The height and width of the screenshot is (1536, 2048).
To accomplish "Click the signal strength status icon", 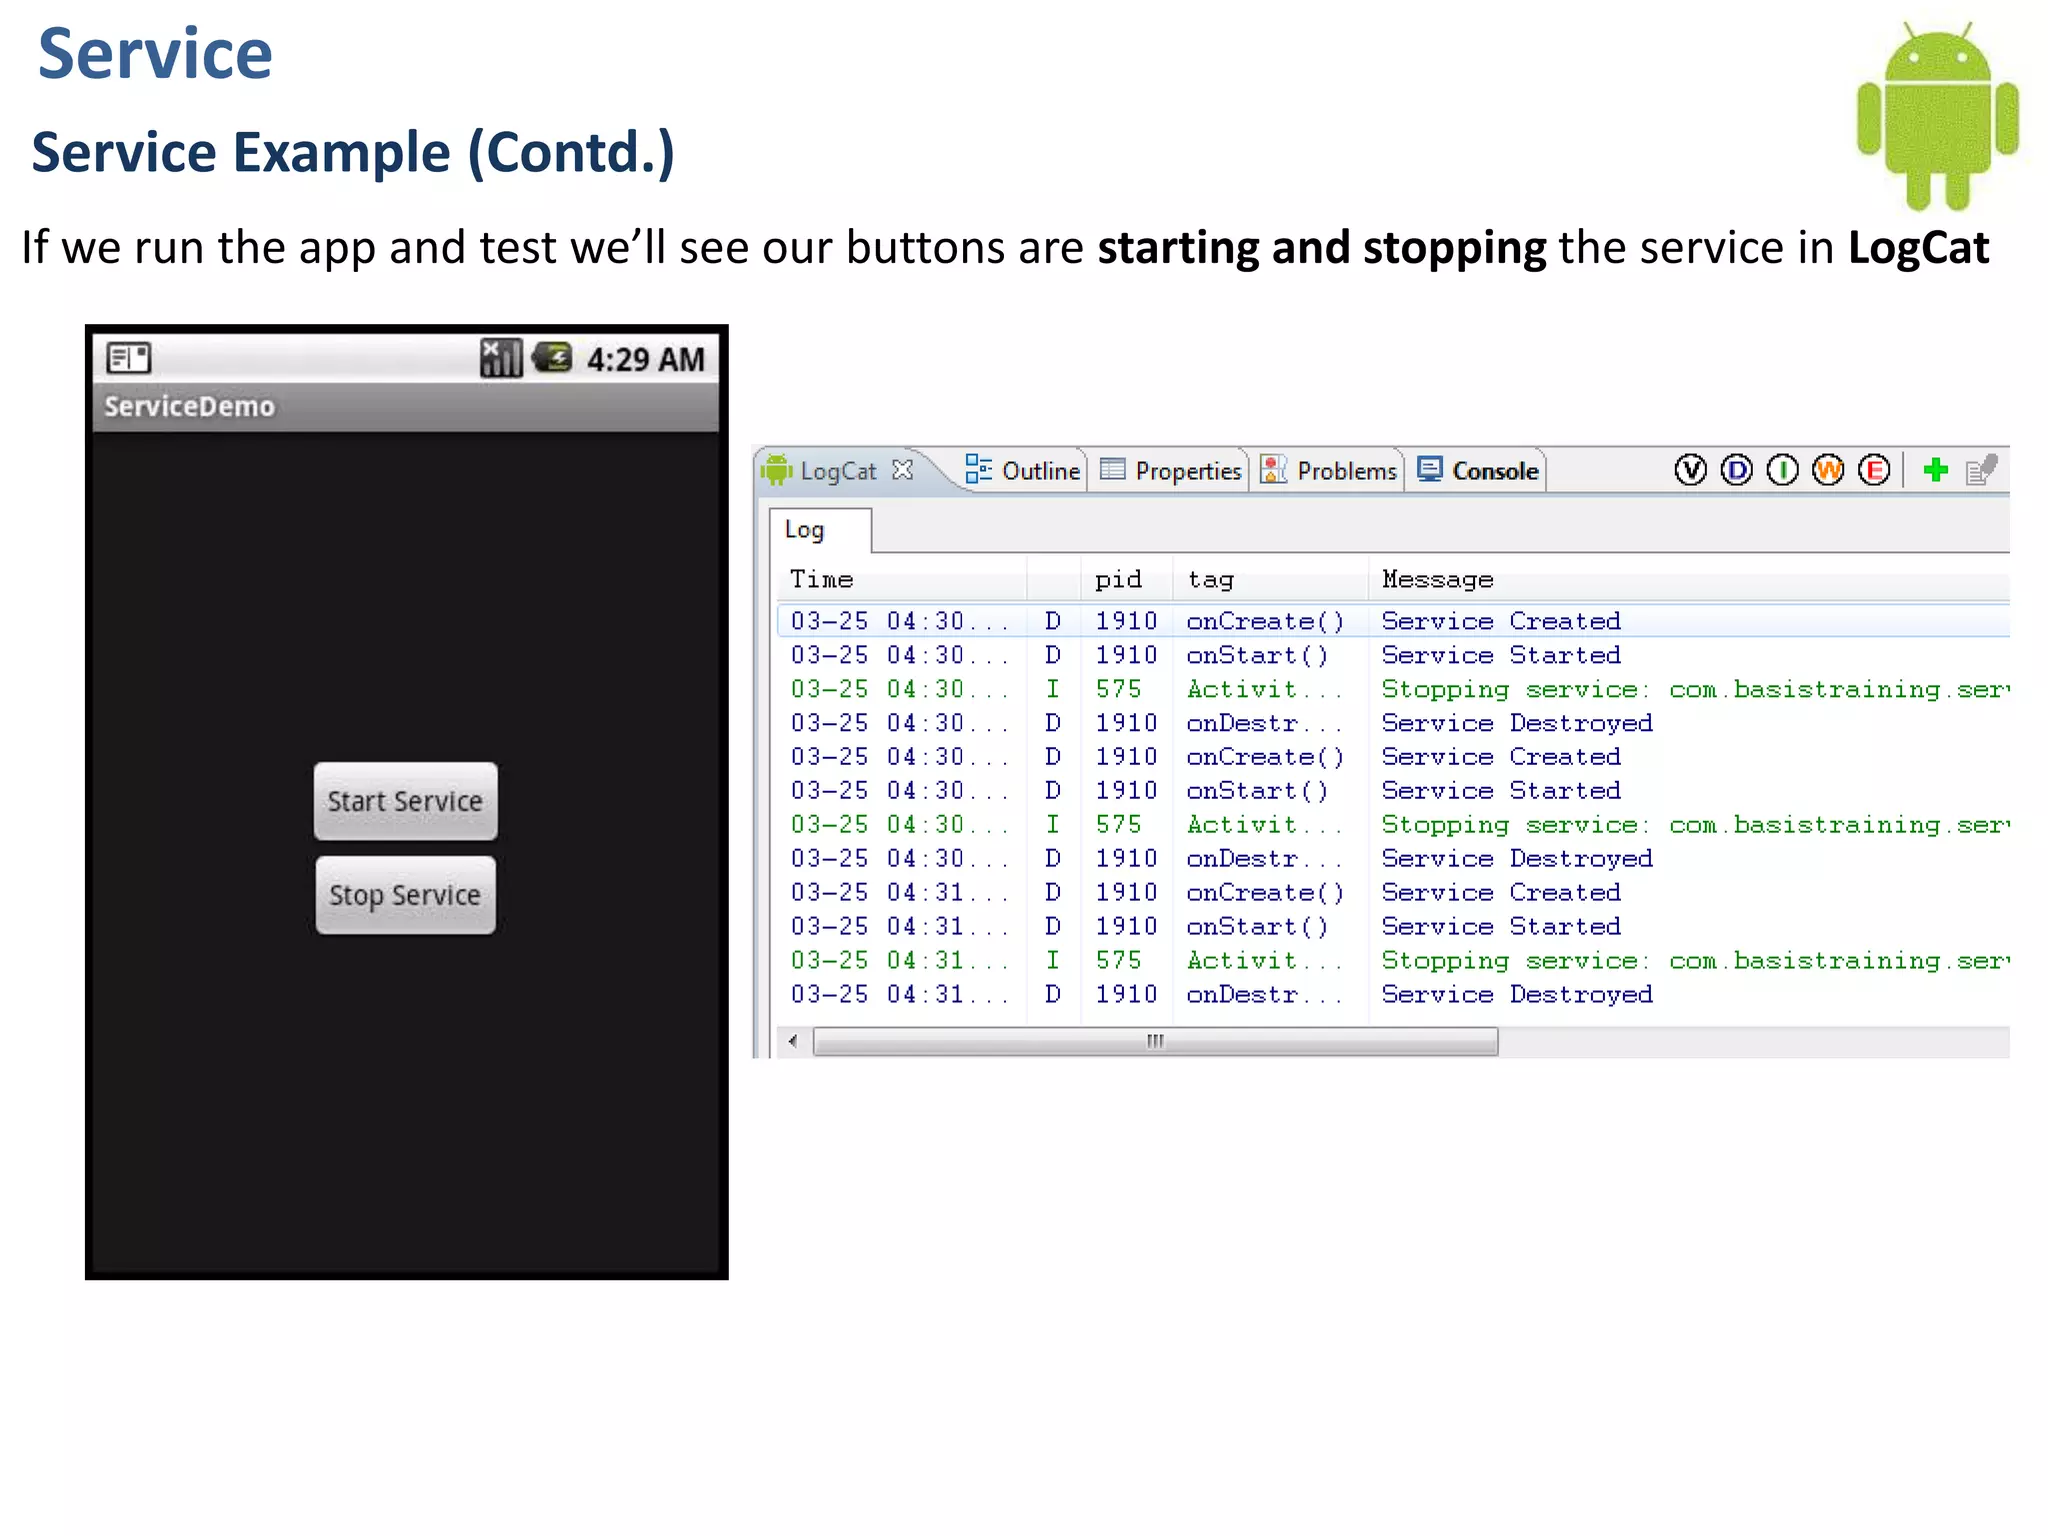I will coord(501,358).
